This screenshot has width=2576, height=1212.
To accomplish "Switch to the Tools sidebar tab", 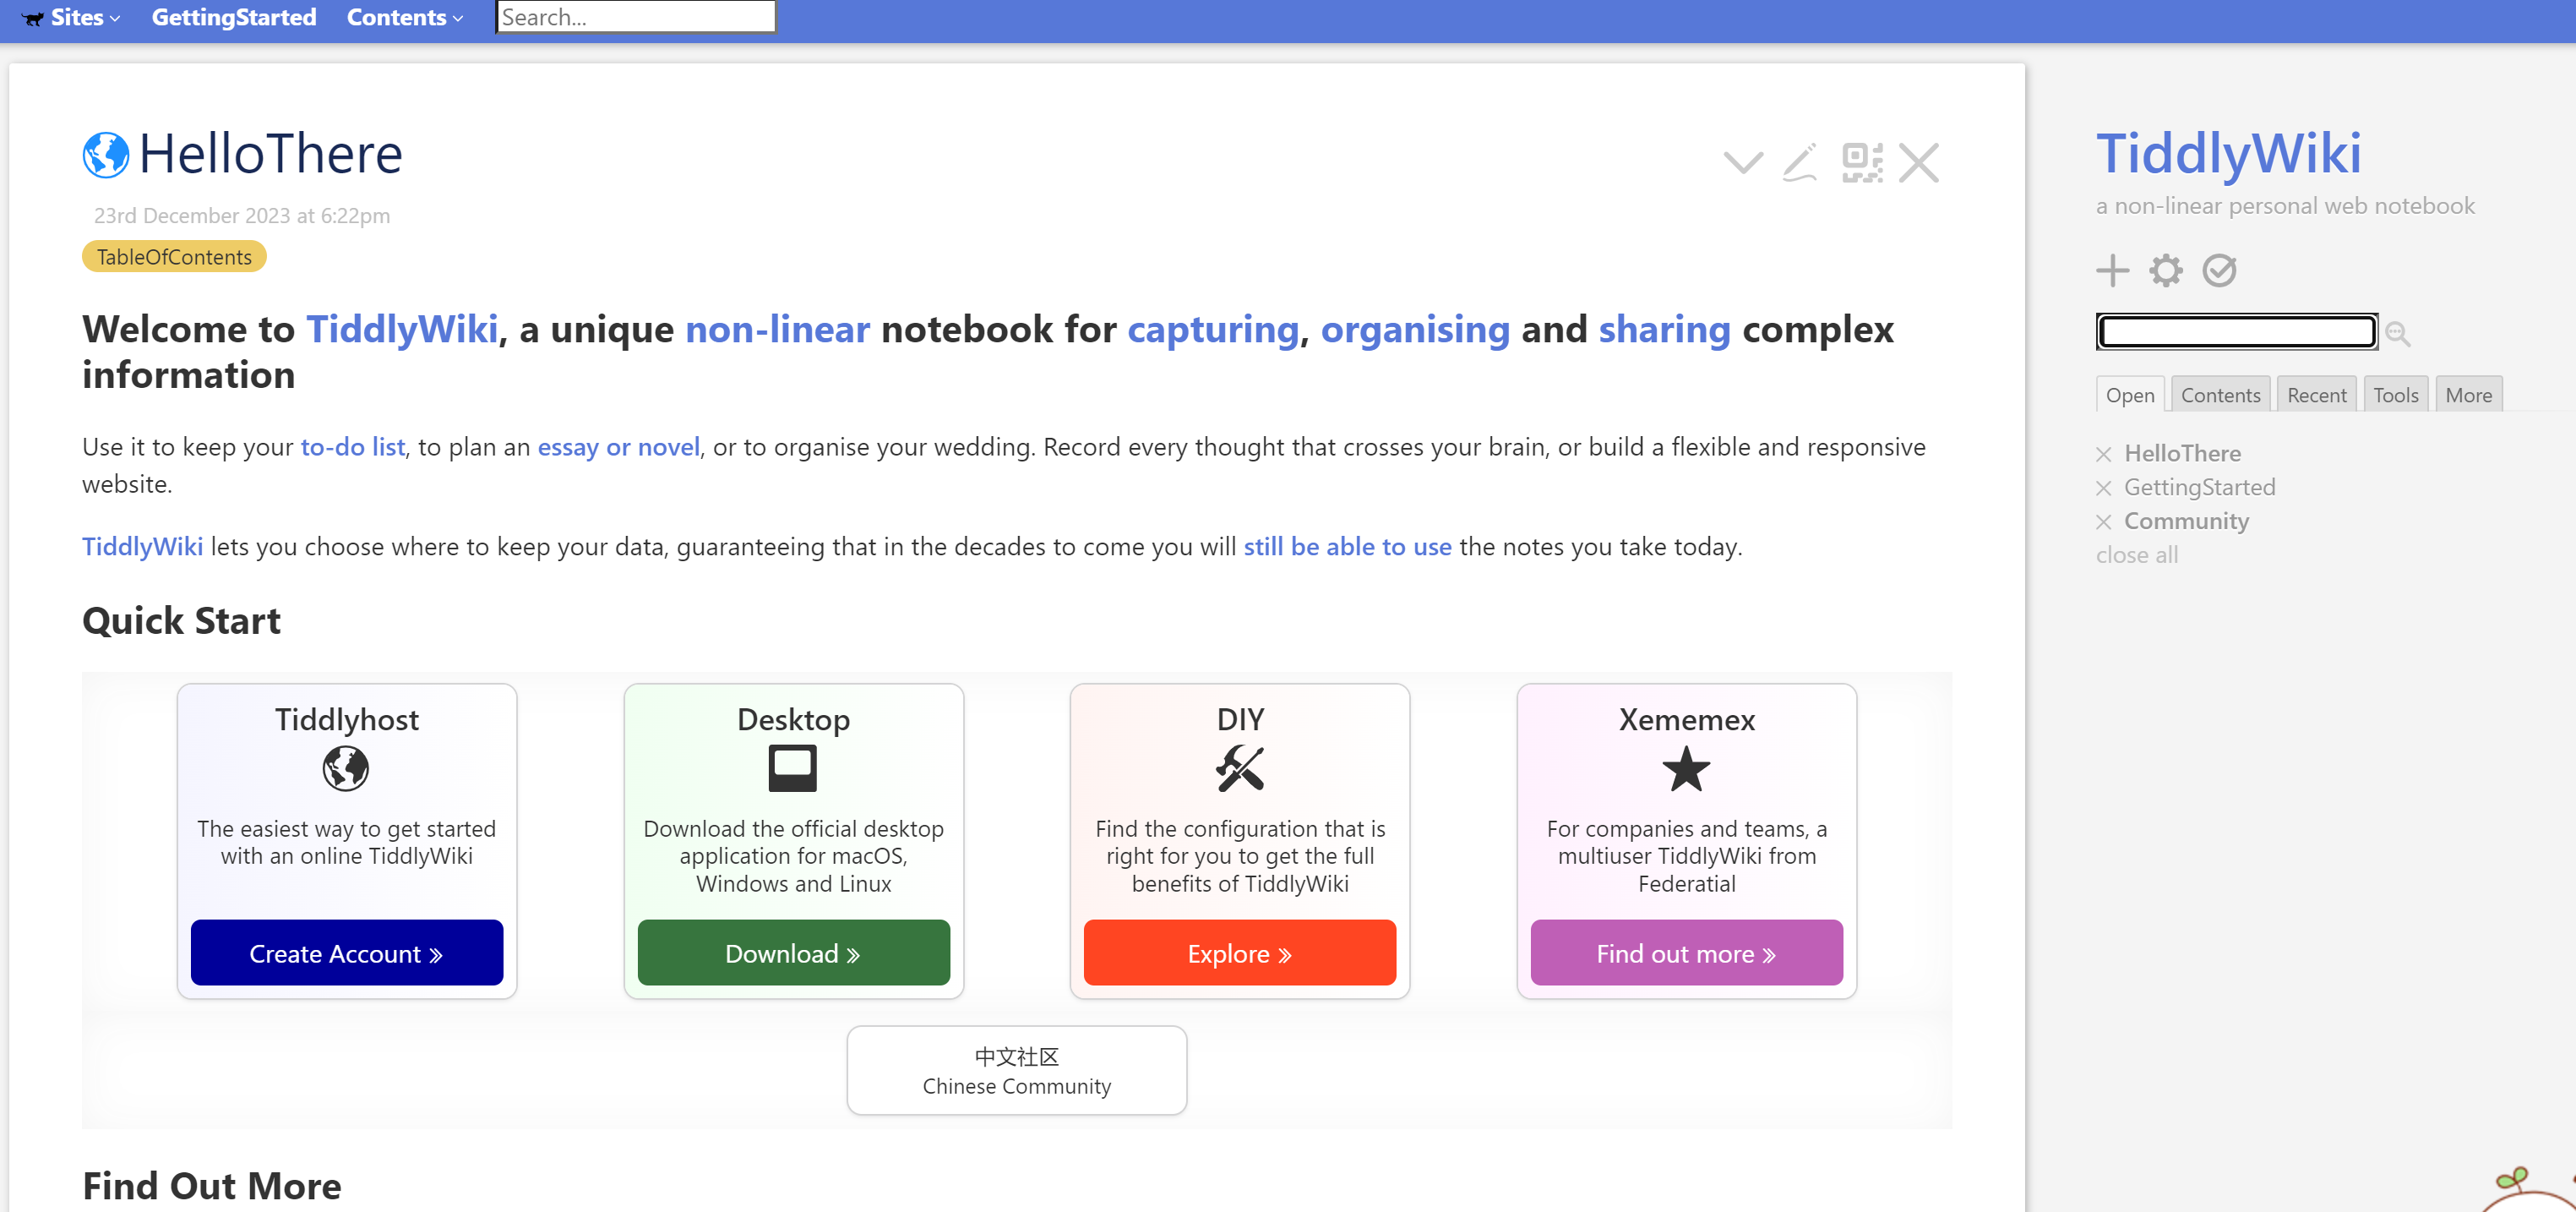I will click(x=2395, y=395).
